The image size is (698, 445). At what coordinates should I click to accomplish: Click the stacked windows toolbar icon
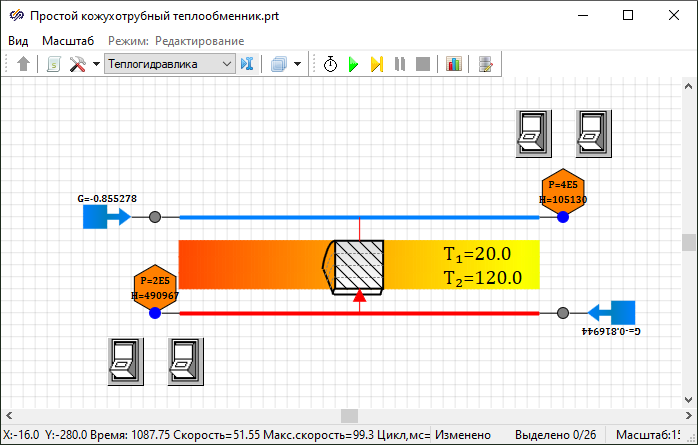click(x=279, y=64)
